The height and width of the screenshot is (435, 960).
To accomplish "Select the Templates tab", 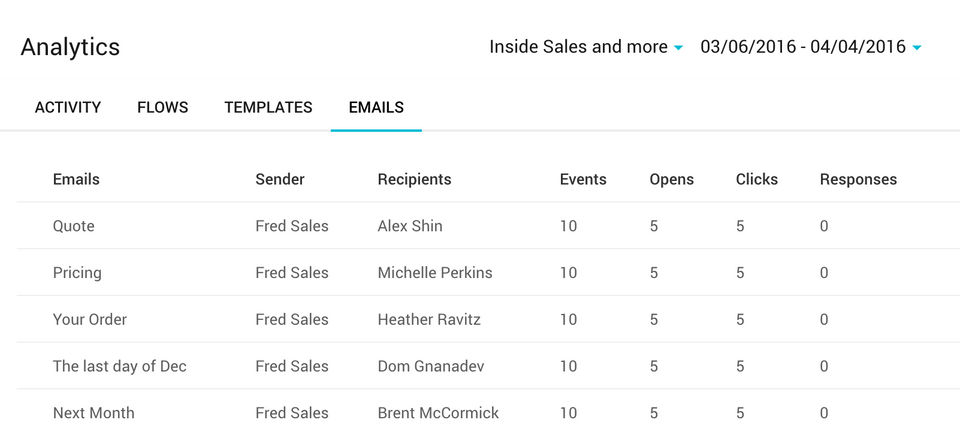I will pos(268,107).
